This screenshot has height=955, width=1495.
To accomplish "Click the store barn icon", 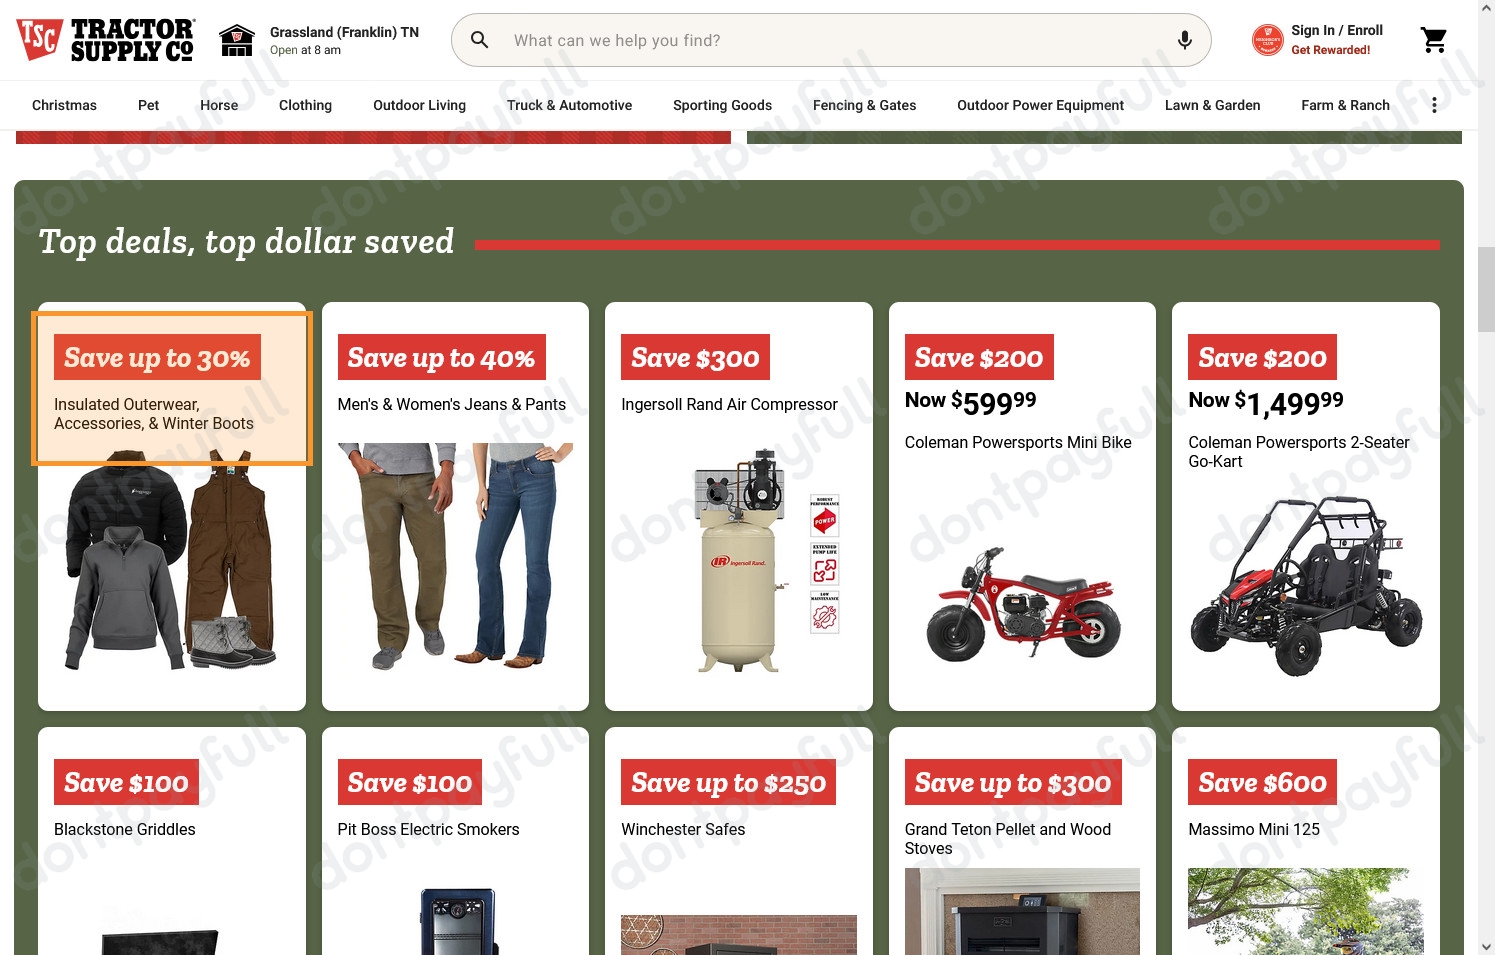I will click(x=237, y=40).
